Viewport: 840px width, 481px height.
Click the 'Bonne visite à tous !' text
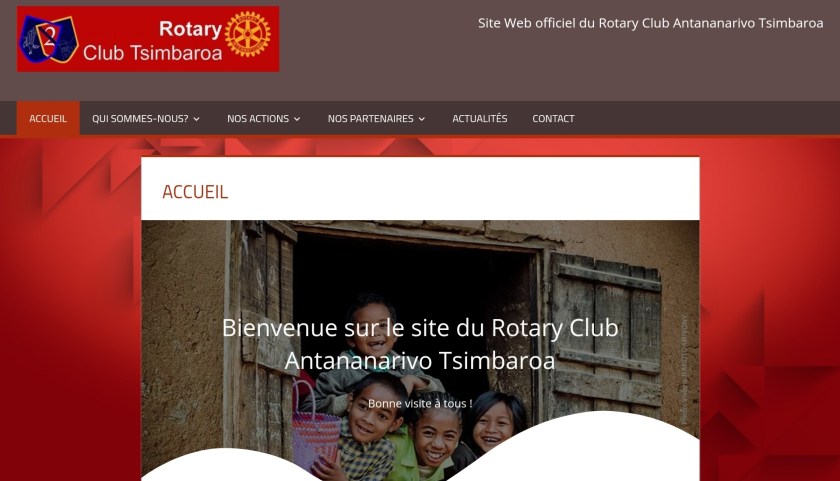(420, 403)
